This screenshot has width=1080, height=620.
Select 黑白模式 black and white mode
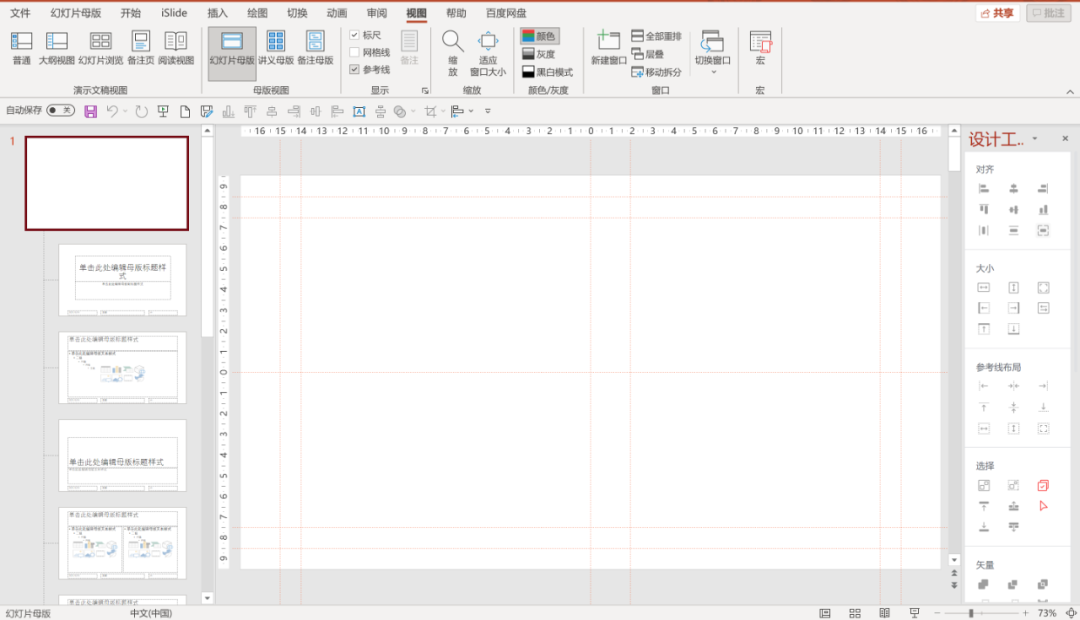pyautogui.click(x=548, y=72)
